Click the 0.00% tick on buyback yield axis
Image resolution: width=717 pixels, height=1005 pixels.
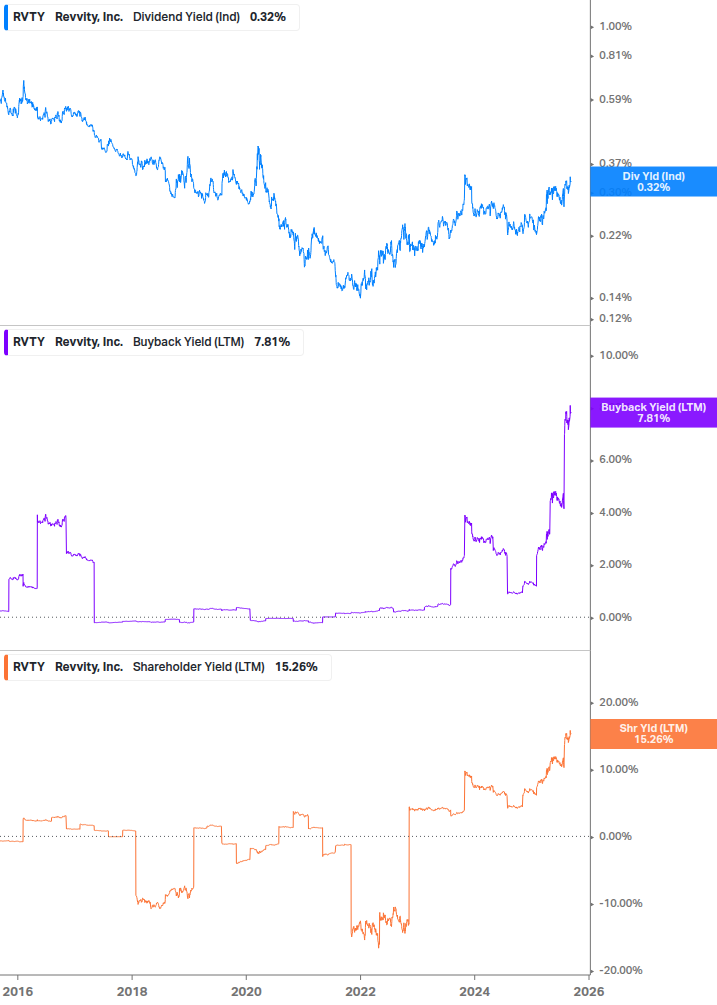(x=615, y=617)
